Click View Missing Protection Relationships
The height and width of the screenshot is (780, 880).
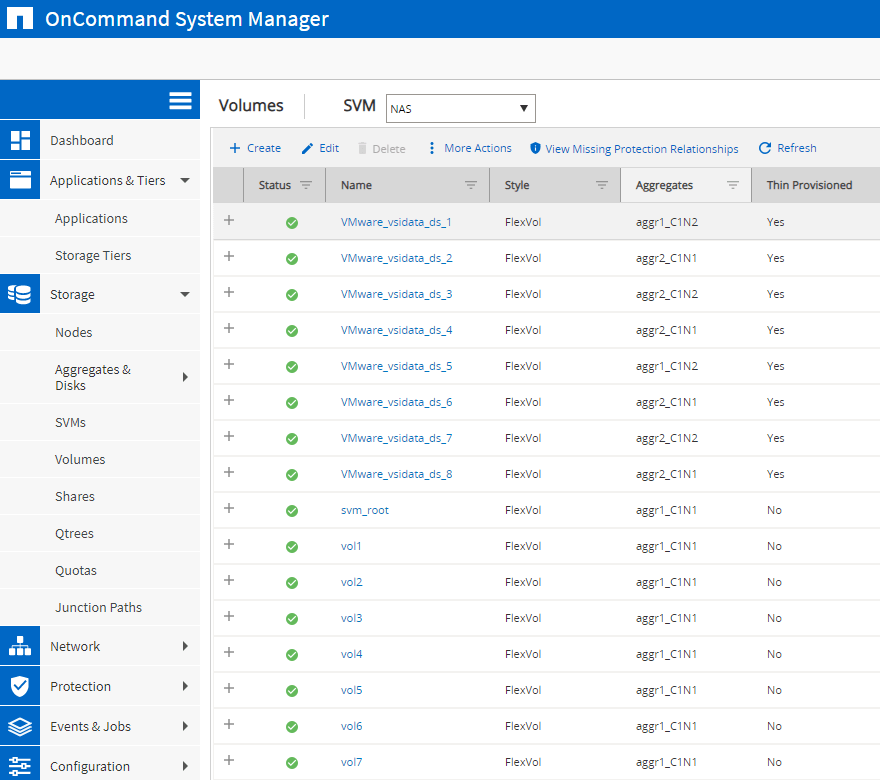pos(634,149)
